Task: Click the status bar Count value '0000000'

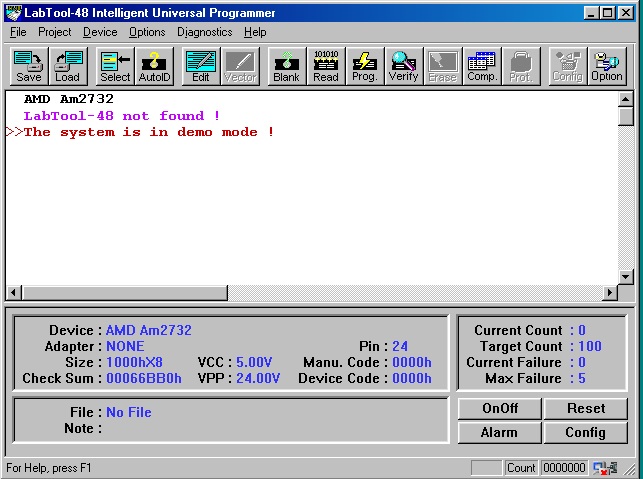Action: click(564, 468)
